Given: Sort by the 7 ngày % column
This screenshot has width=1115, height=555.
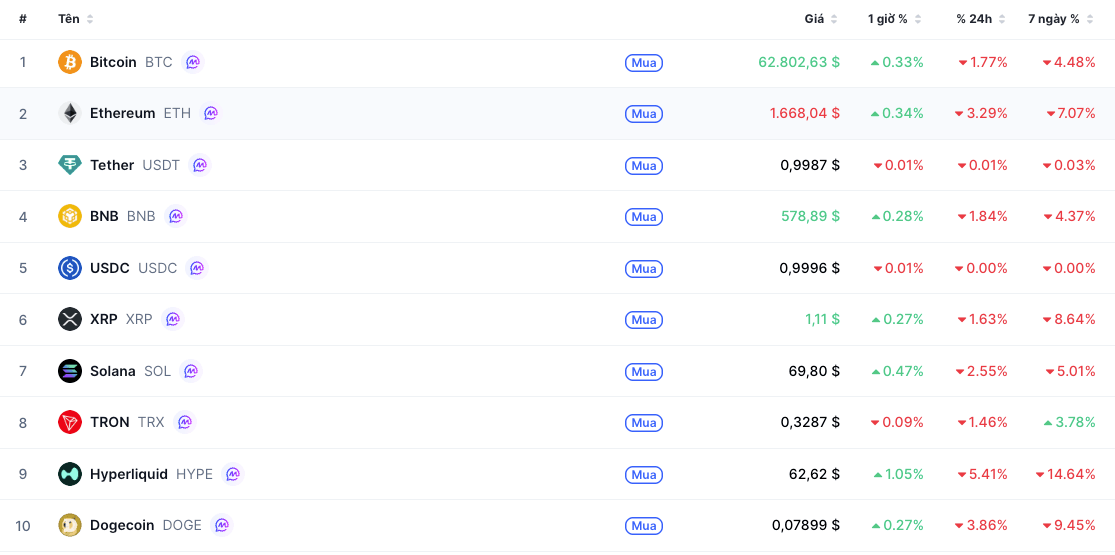Looking at the screenshot, I should [x=1060, y=19].
